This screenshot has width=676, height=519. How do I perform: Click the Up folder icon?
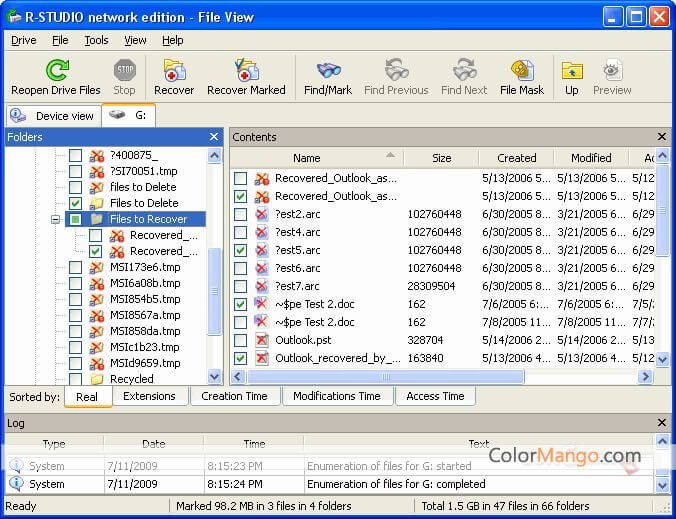tap(572, 71)
